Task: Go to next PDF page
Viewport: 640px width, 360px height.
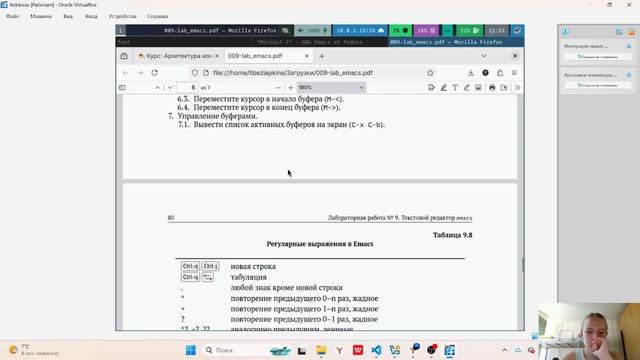Action: (x=170, y=87)
